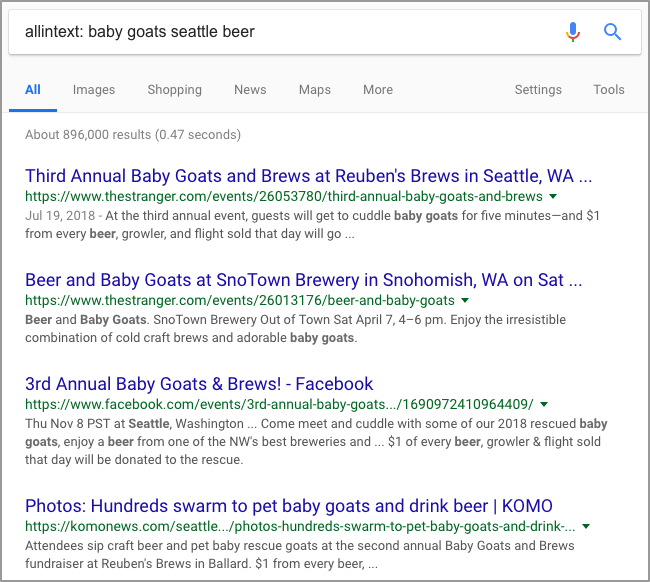Switch to the Images tab
This screenshot has width=650, height=582.
[94, 90]
